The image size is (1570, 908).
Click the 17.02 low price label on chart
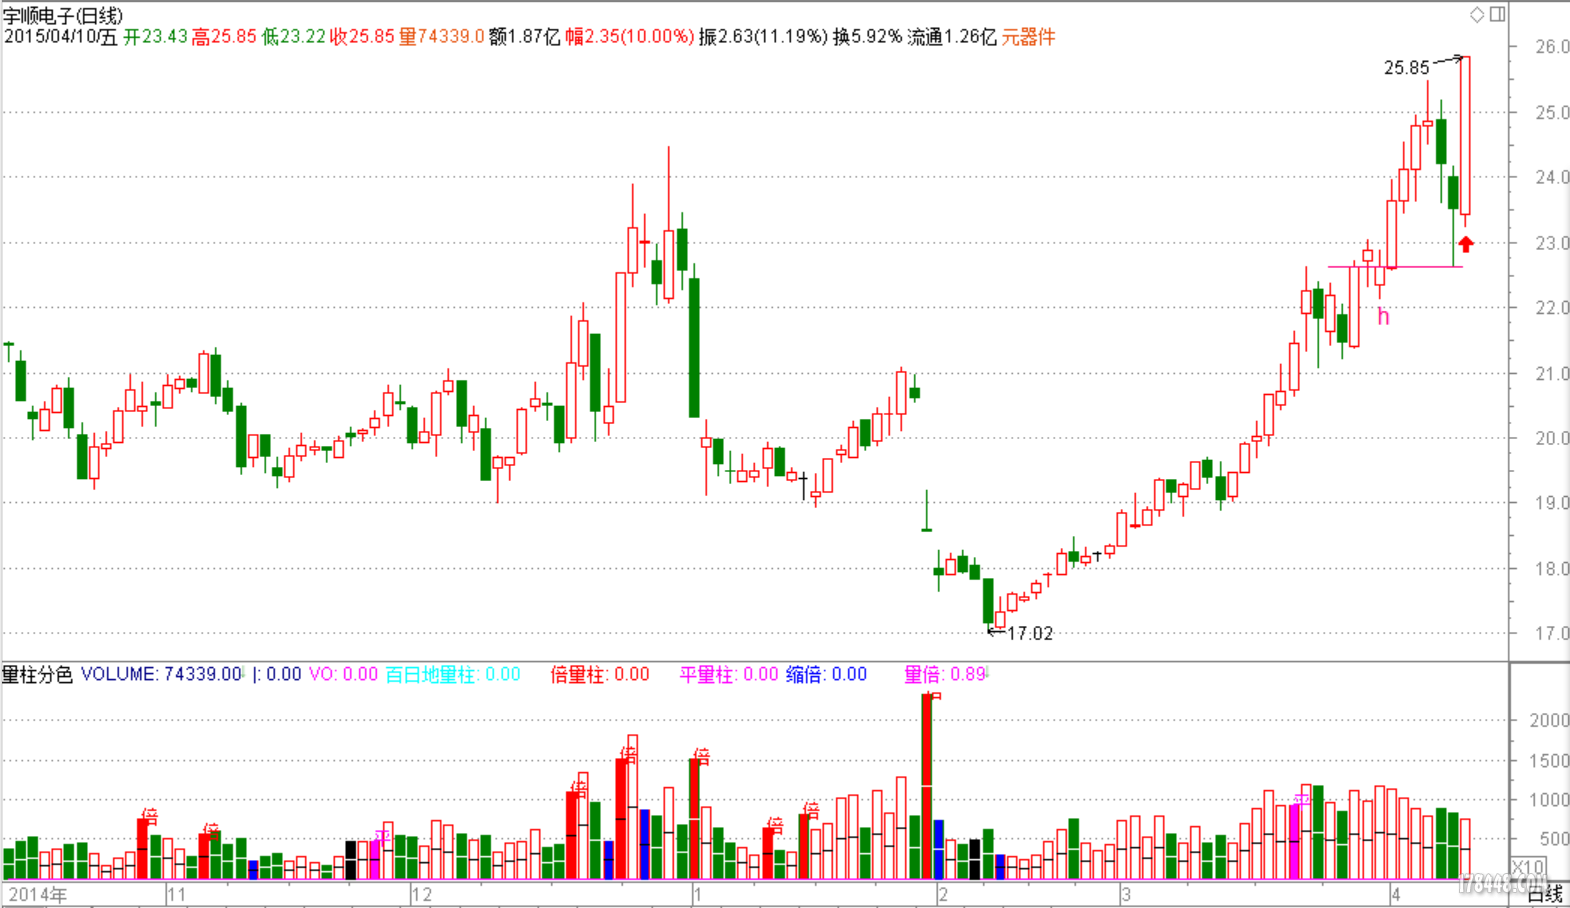(1030, 634)
